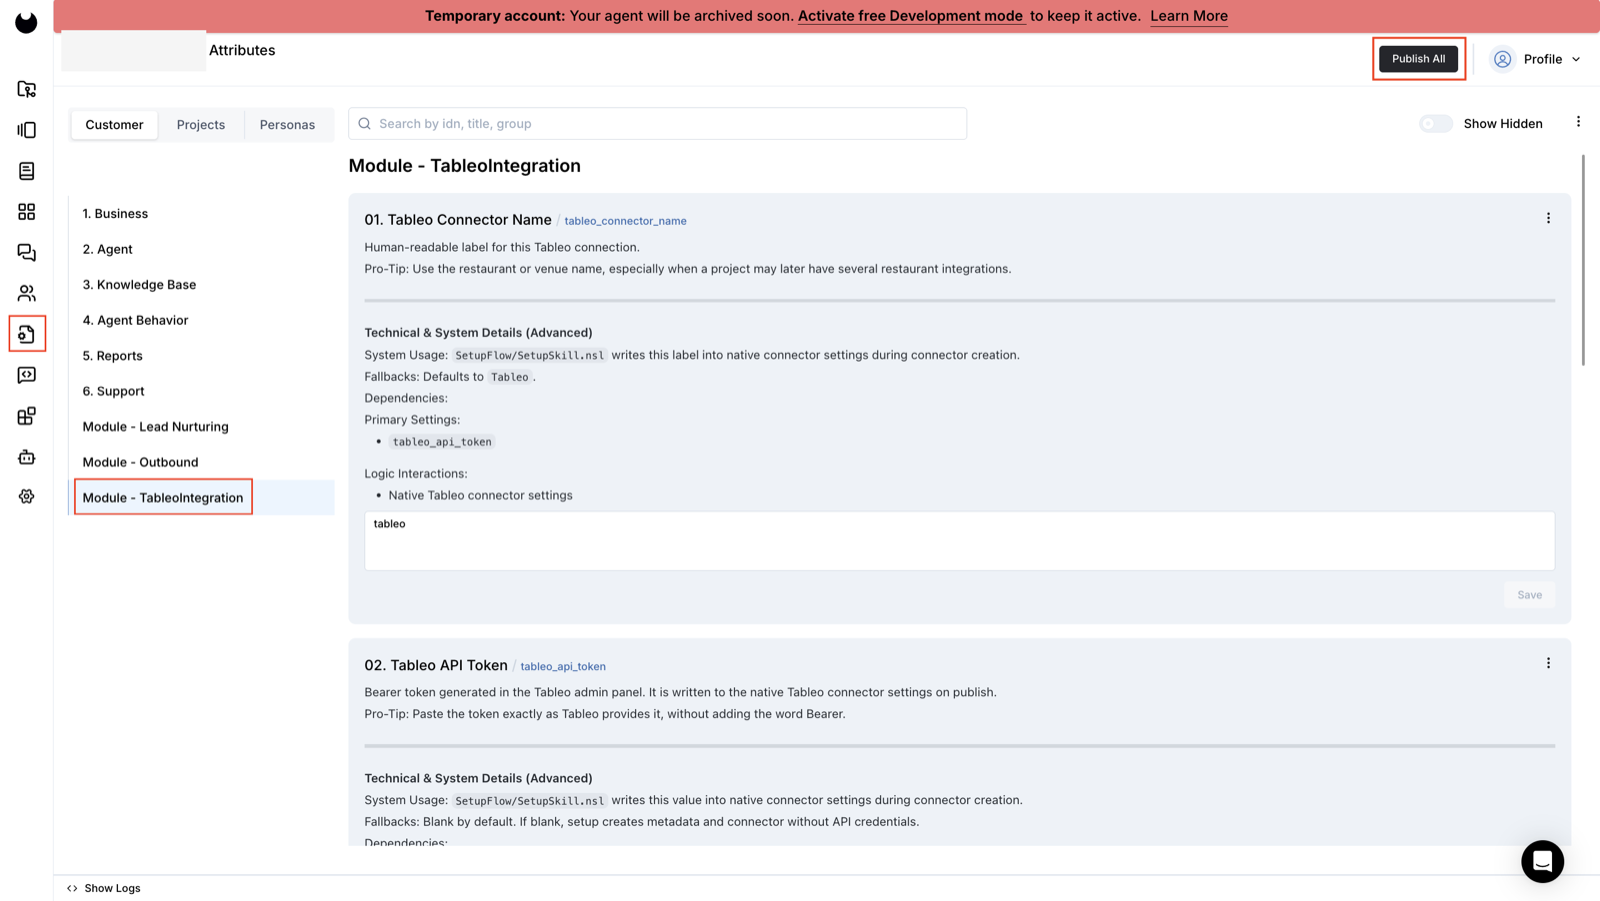Click the Tableo Connector Name value textbox
Viewport: 1600px width, 901px height.
point(959,541)
